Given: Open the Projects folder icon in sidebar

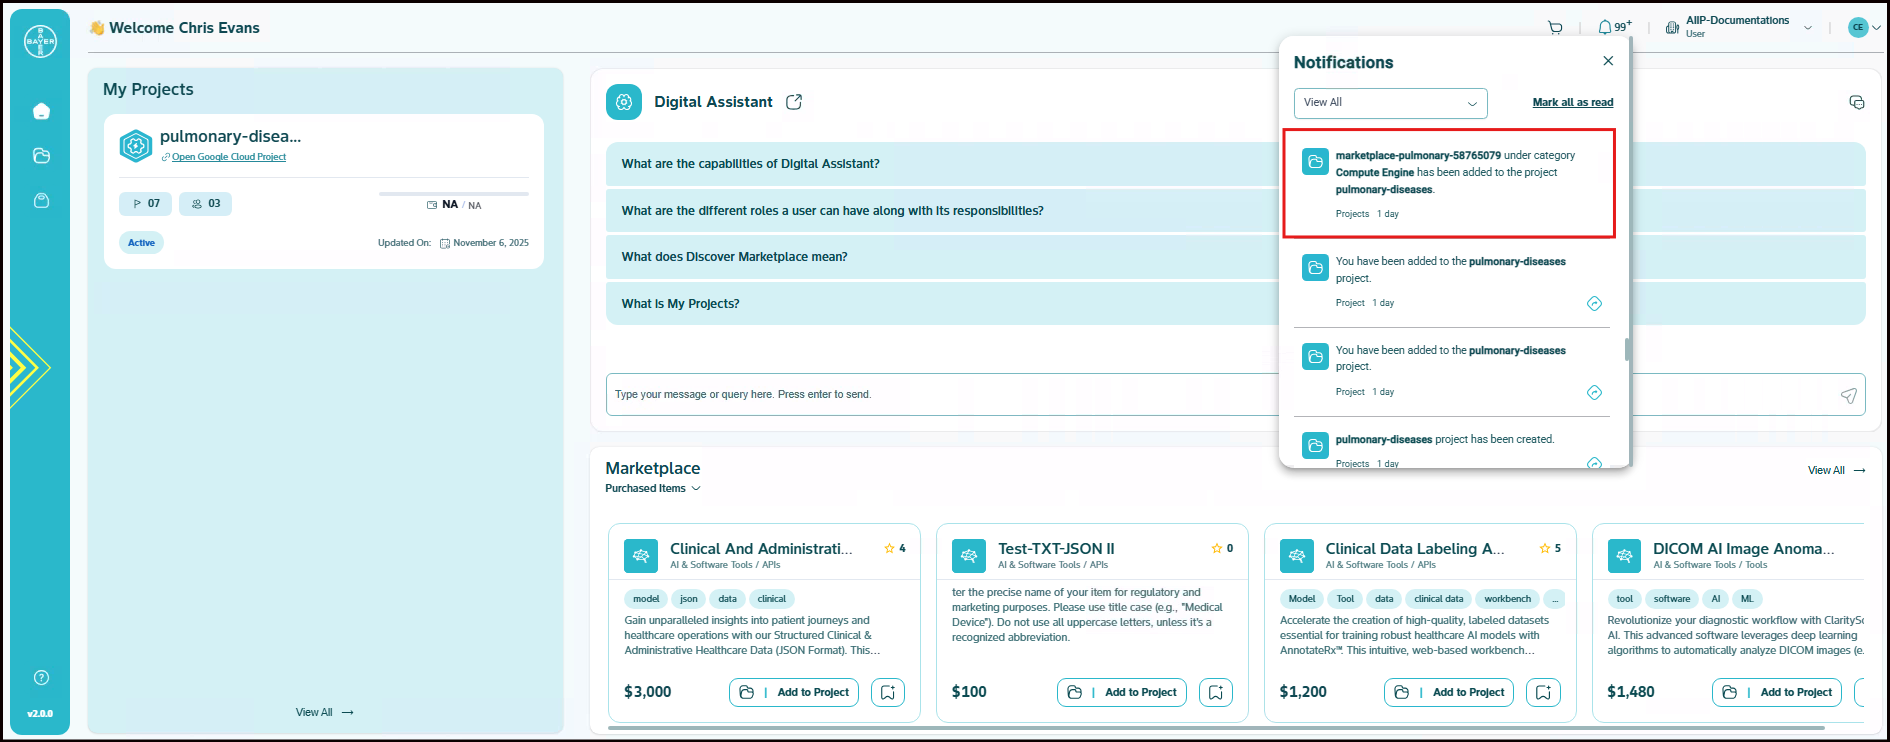Looking at the screenshot, I should click(41, 156).
